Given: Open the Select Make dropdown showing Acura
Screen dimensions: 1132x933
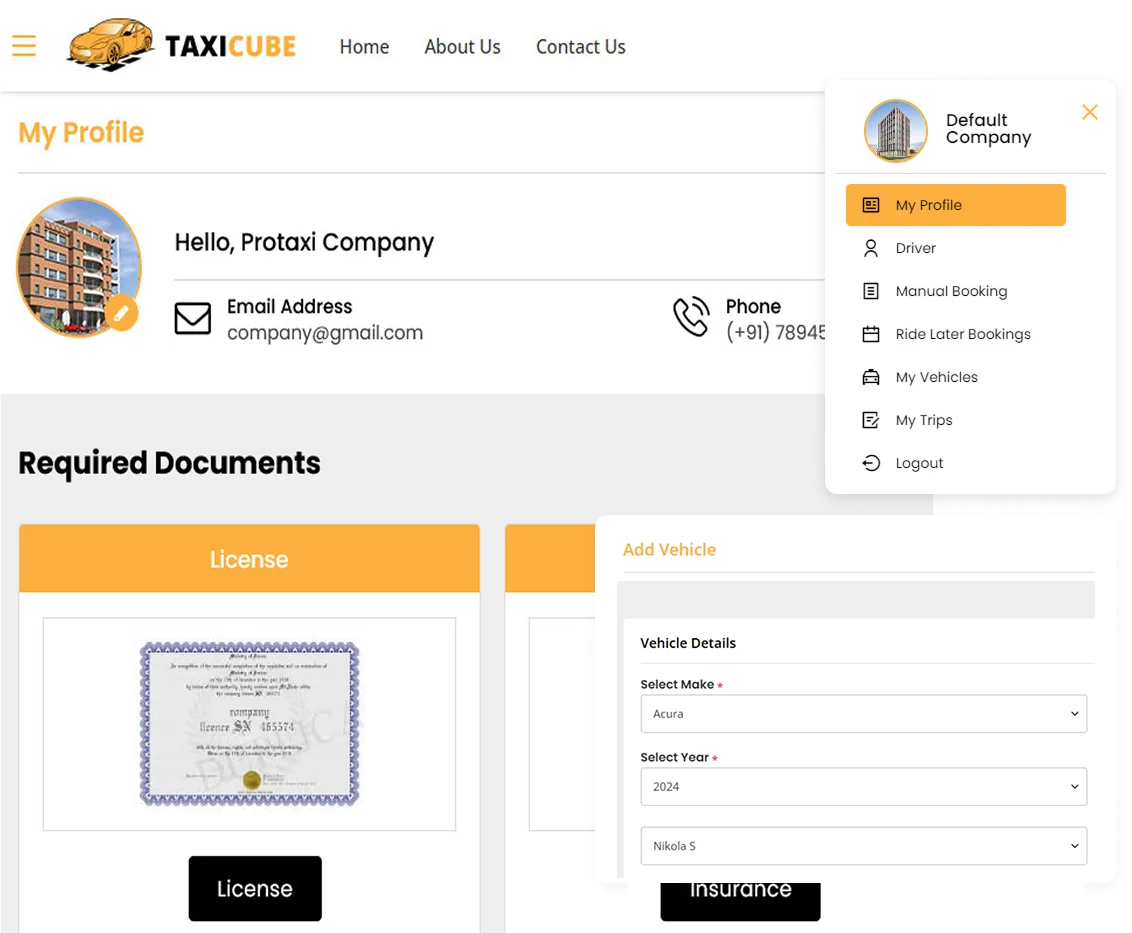Looking at the screenshot, I should coord(863,713).
